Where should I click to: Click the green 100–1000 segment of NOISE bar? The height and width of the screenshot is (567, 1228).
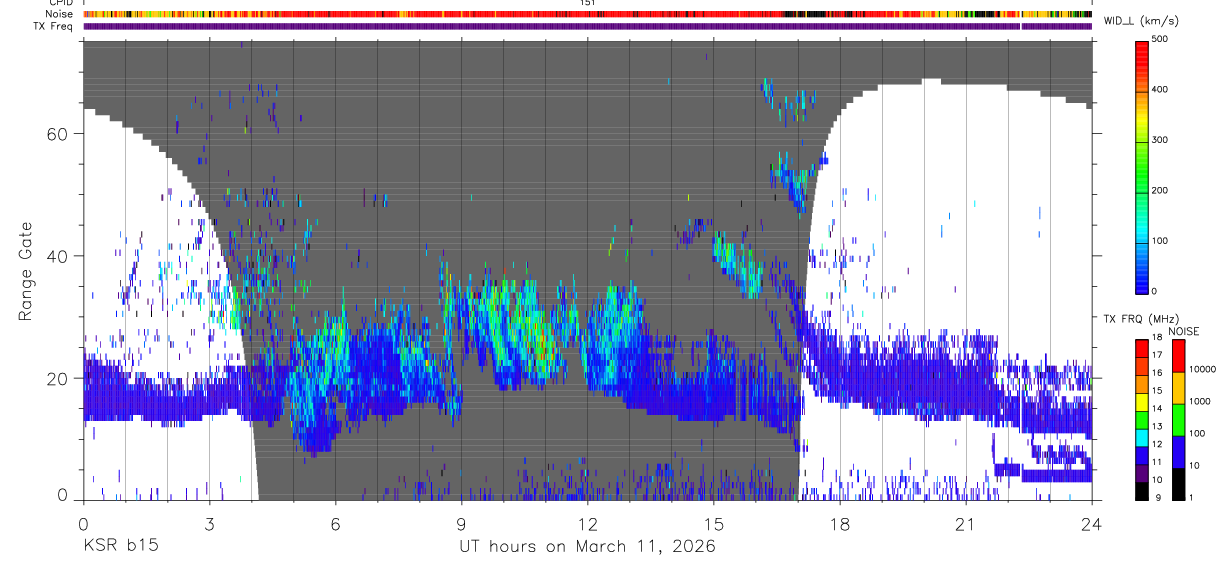click(1178, 420)
